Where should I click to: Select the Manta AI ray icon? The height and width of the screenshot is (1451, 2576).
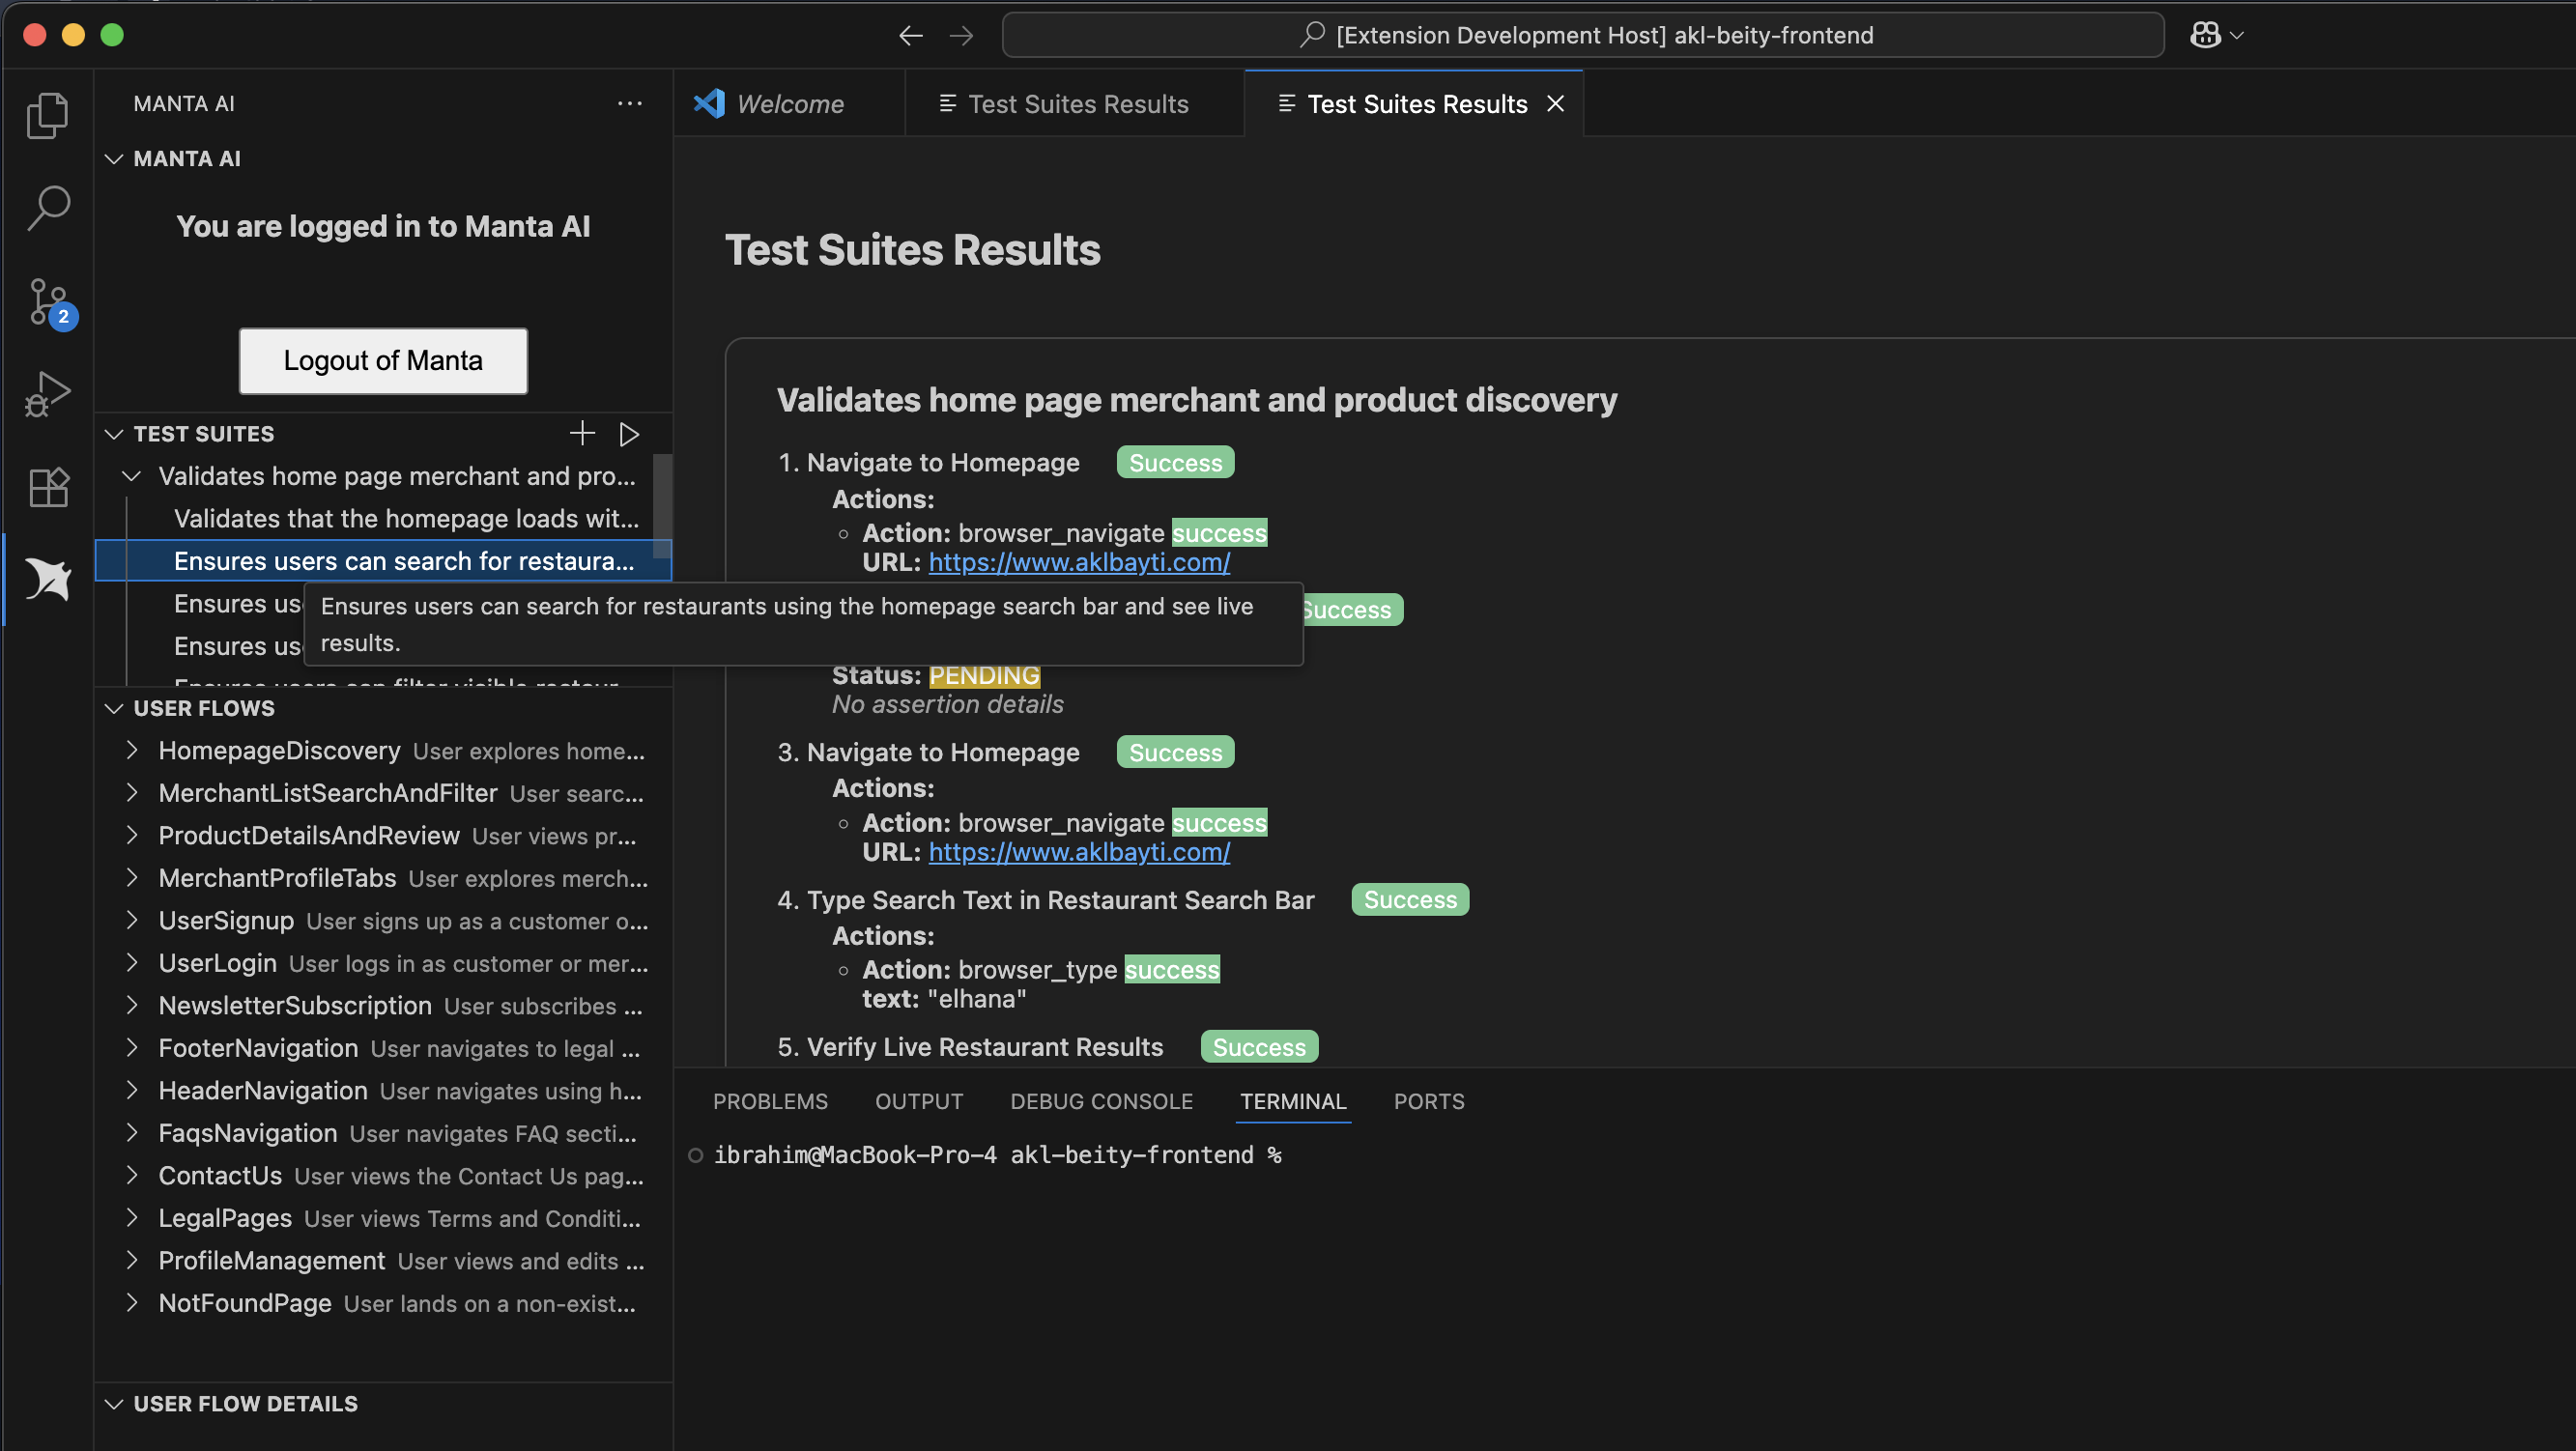coord(47,579)
